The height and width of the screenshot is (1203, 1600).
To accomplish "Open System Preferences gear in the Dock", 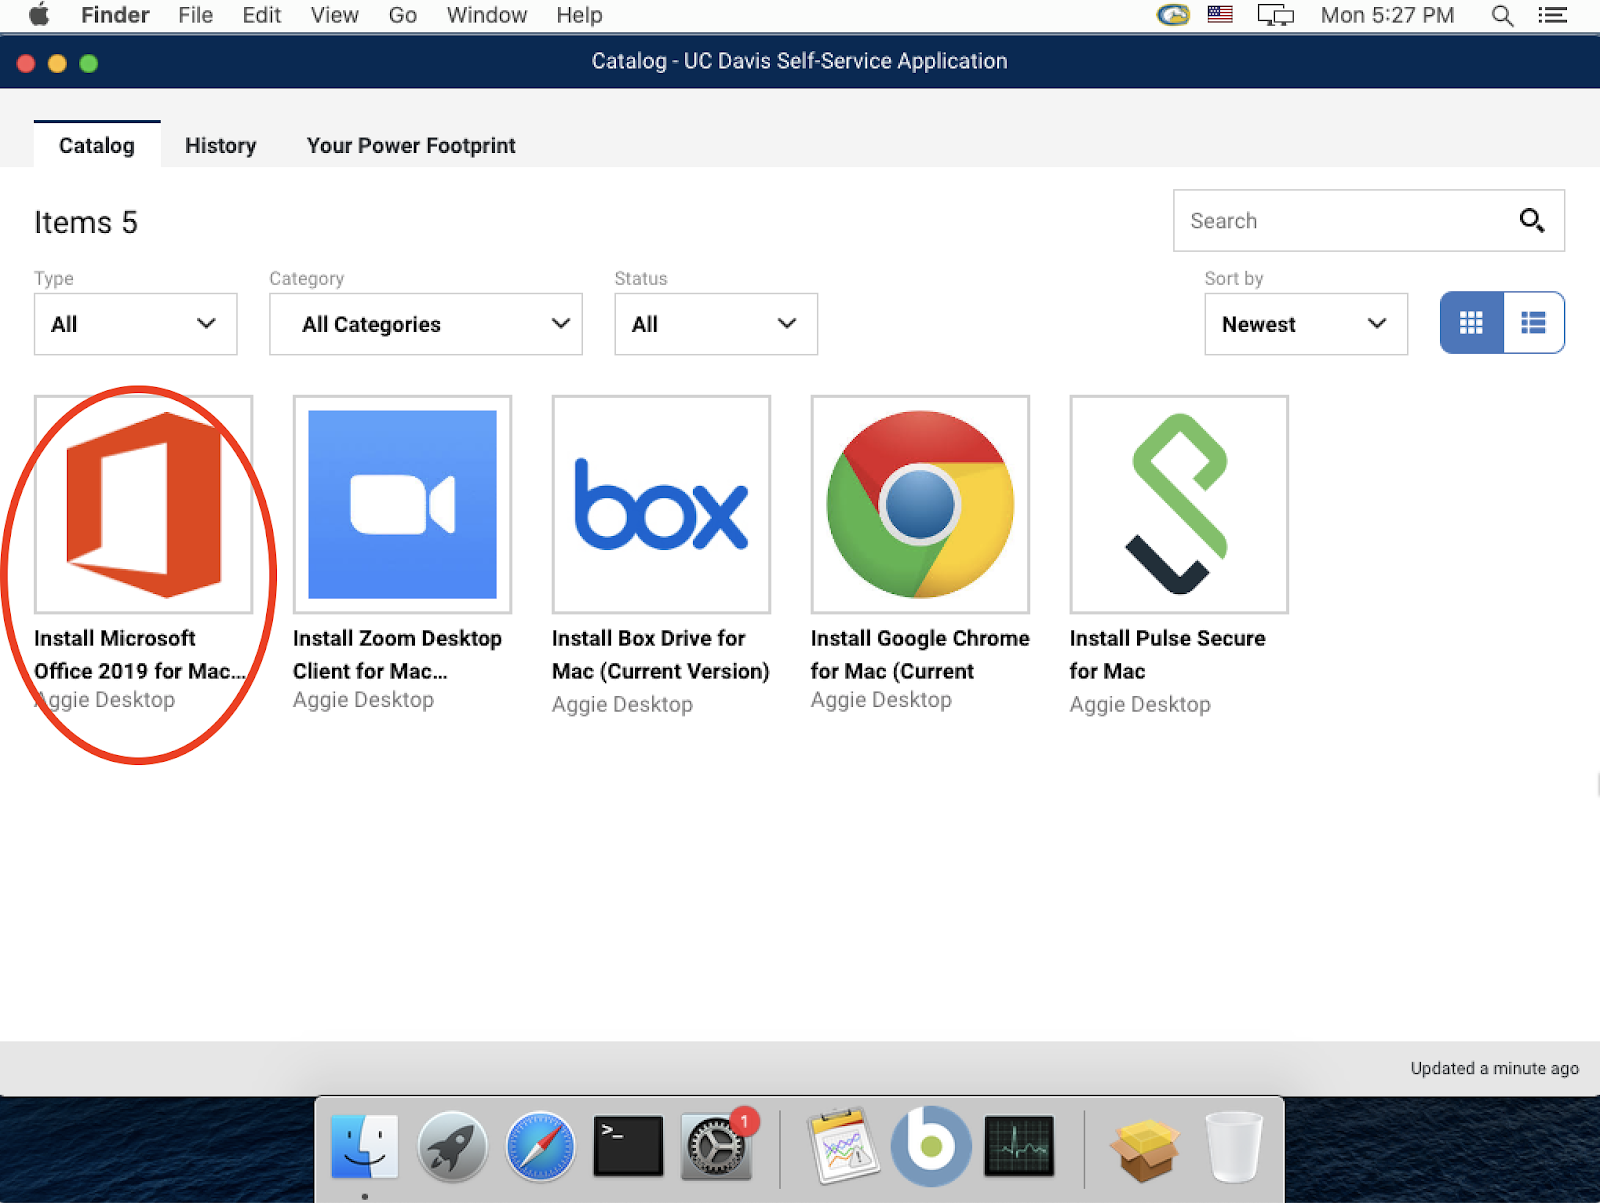I will [x=716, y=1146].
